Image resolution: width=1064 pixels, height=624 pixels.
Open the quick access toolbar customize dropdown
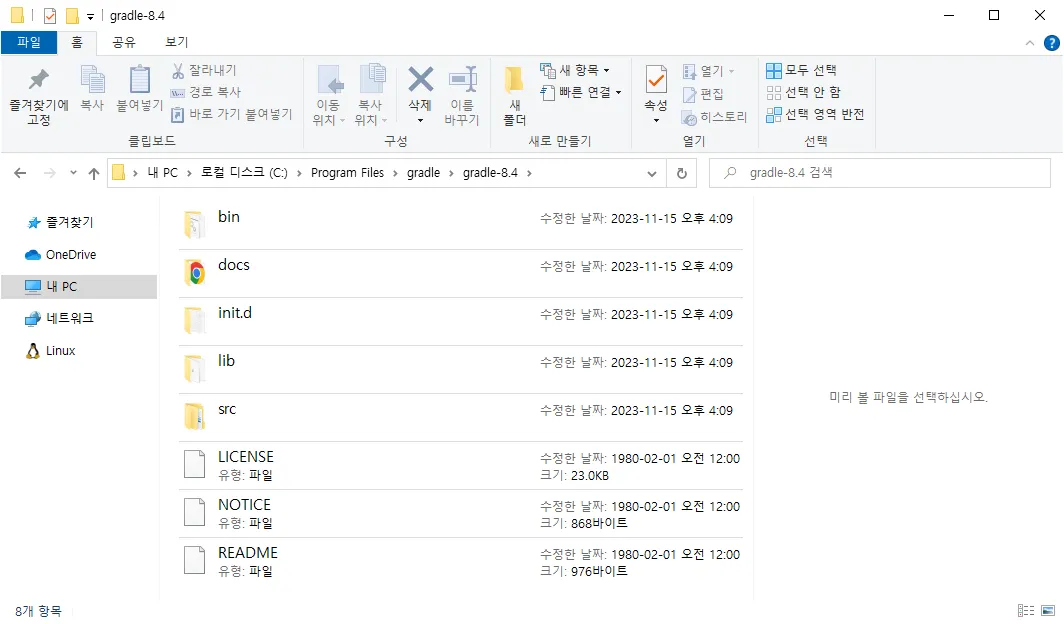pos(90,16)
